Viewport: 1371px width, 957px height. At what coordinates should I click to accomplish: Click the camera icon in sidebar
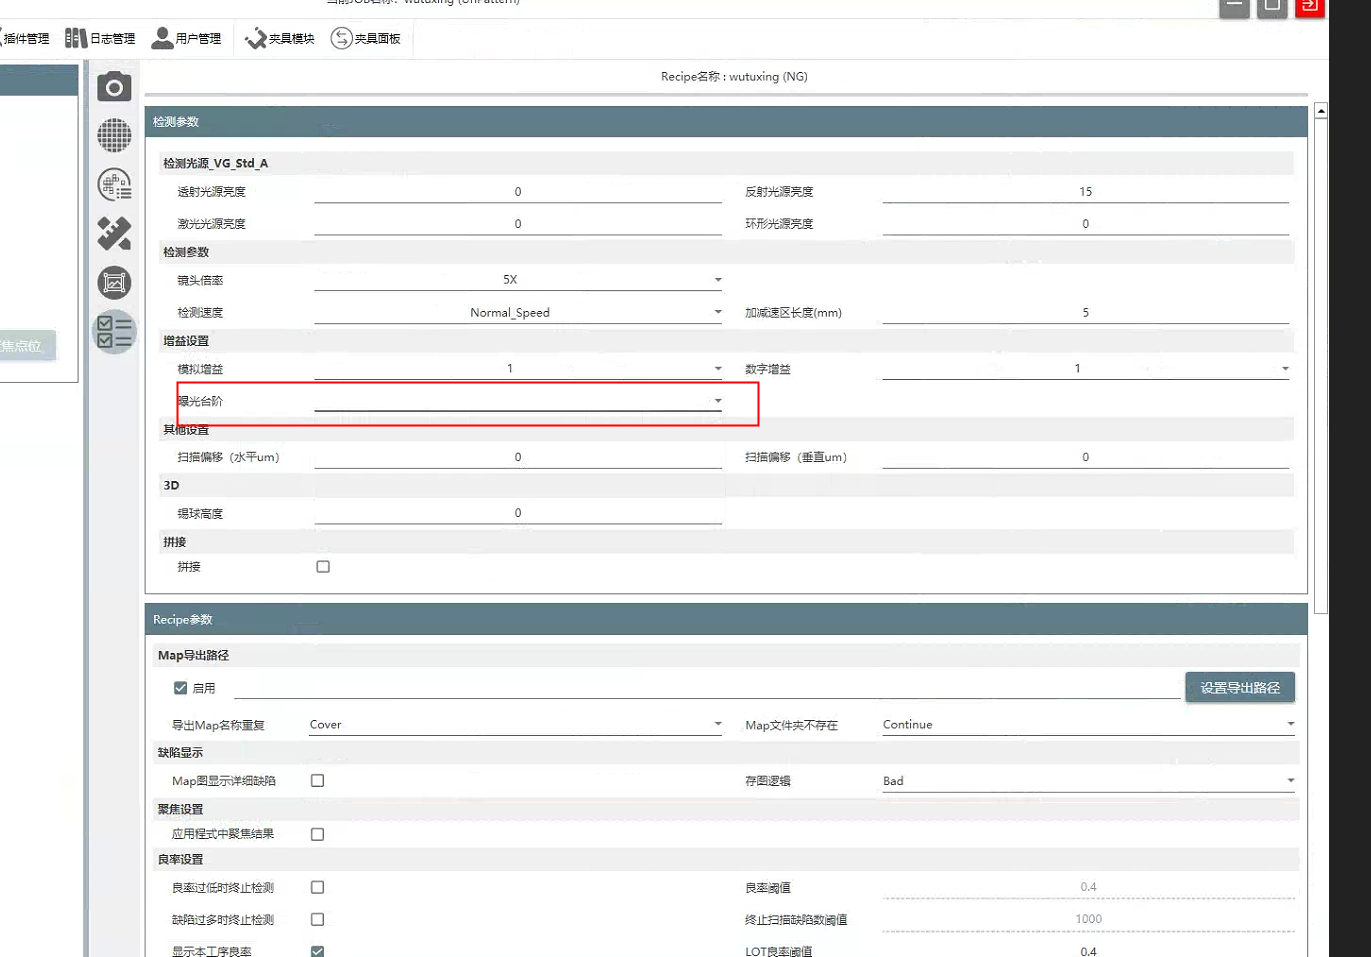(114, 88)
